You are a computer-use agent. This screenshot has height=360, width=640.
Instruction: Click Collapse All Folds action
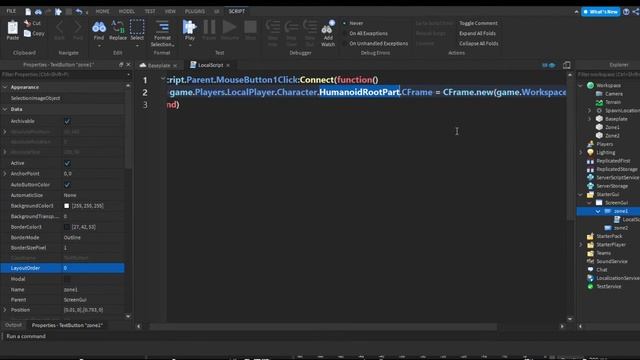pos(479,44)
